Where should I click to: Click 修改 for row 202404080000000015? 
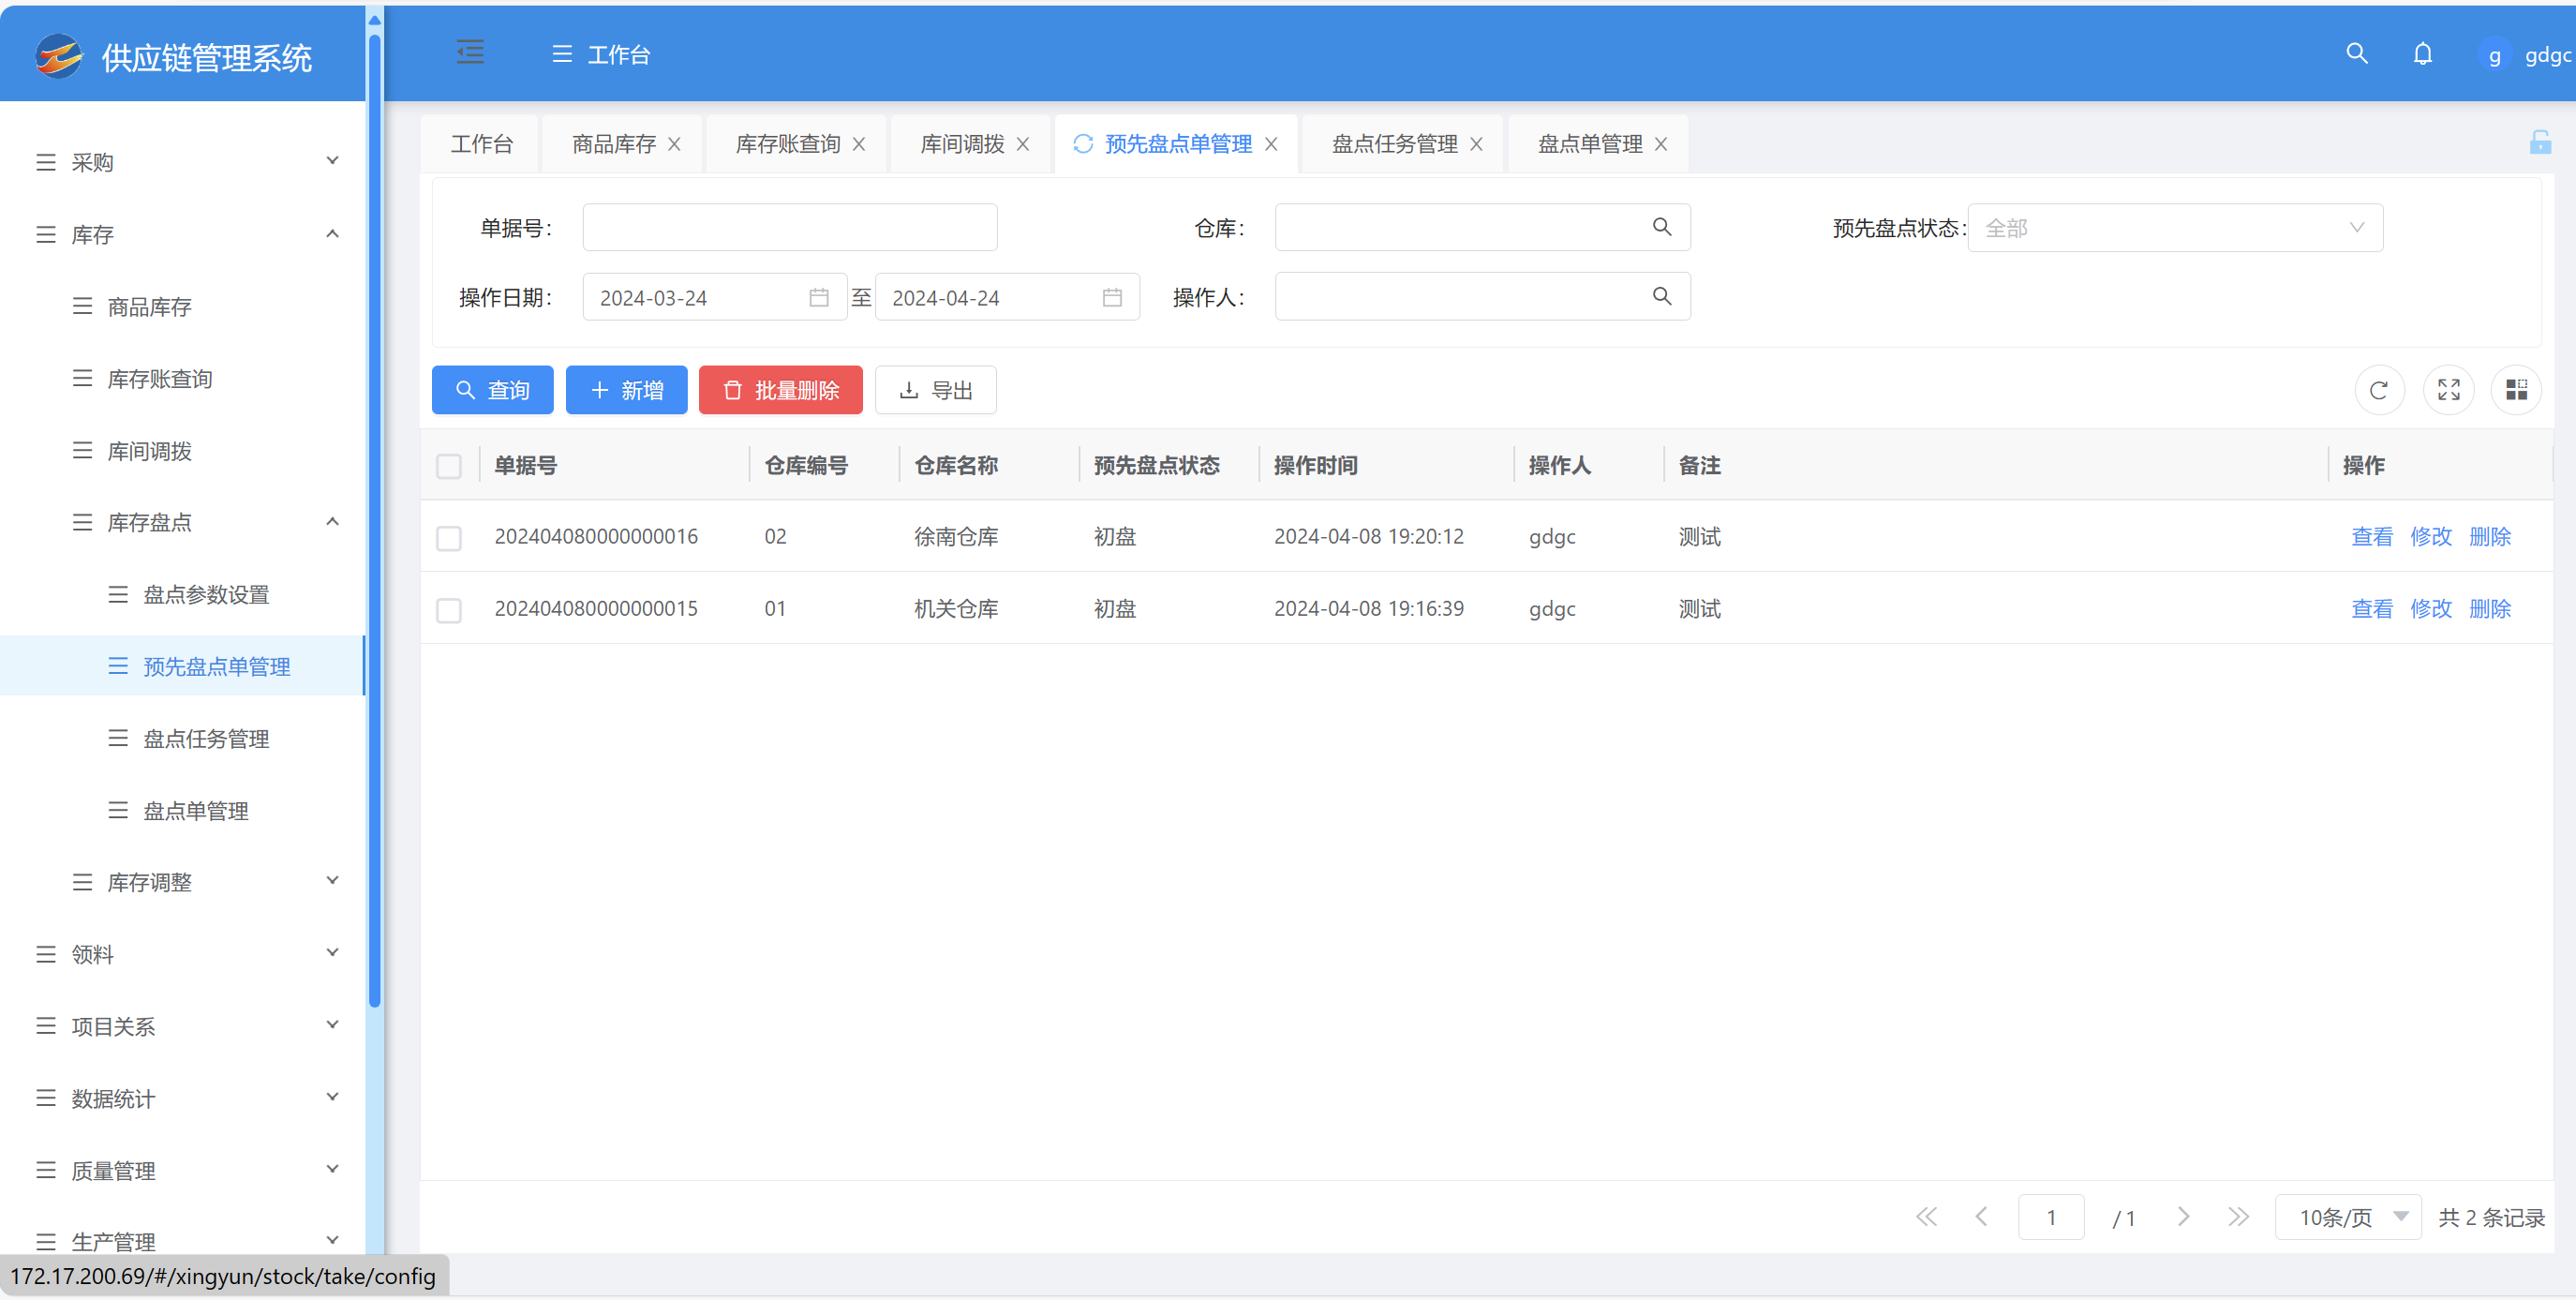pyautogui.click(x=2430, y=609)
